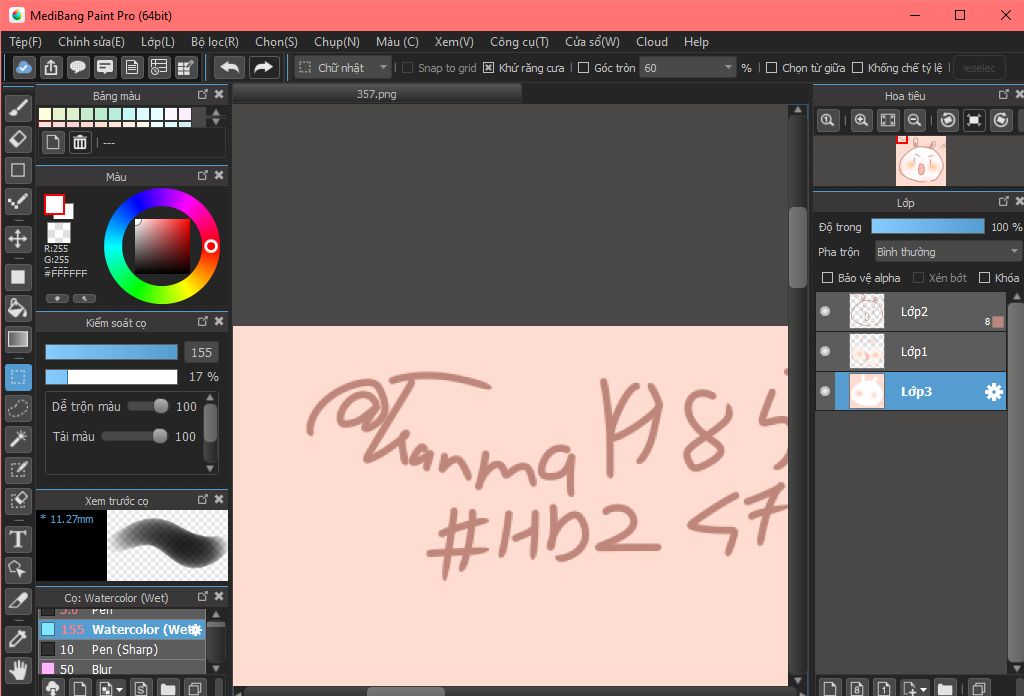Select the Eyedropper tool
The width and height of the screenshot is (1024, 696).
pyautogui.click(x=18, y=639)
